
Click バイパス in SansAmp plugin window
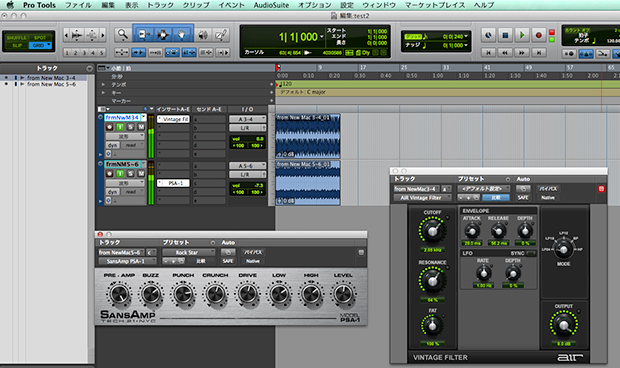pyautogui.click(x=253, y=252)
